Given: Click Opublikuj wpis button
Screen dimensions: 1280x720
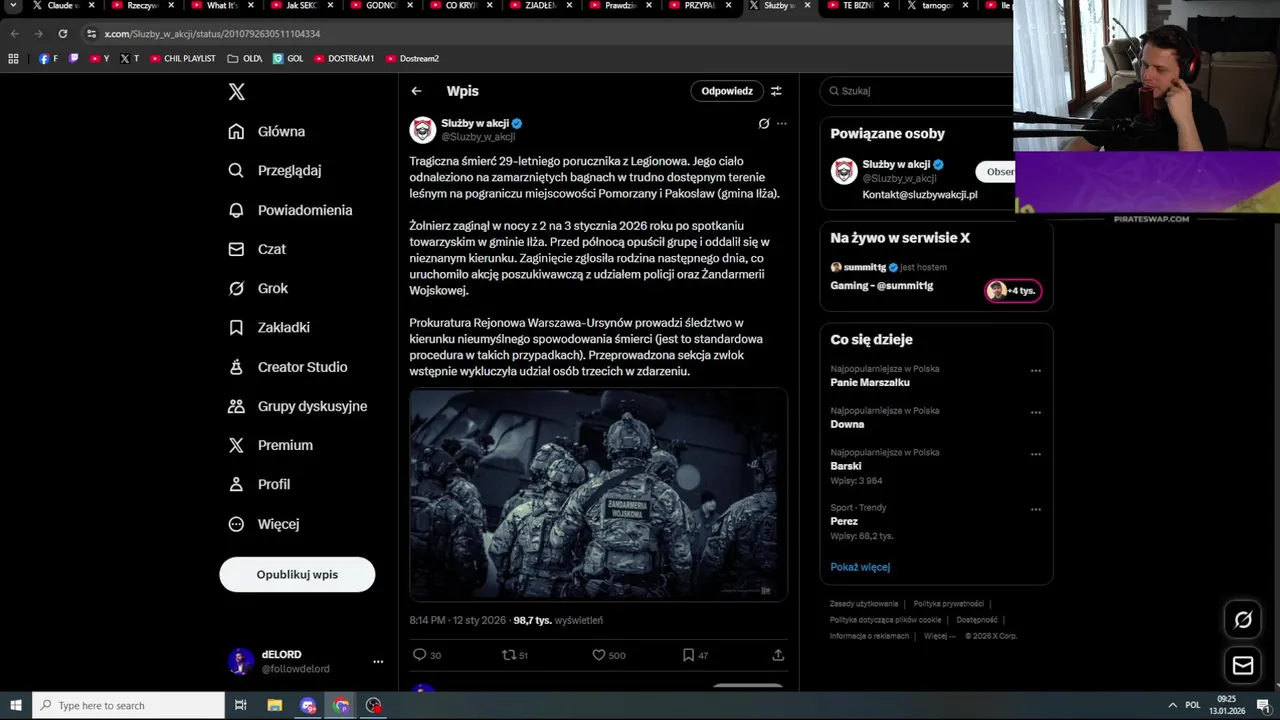Looking at the screenshot, I should 297,575.
